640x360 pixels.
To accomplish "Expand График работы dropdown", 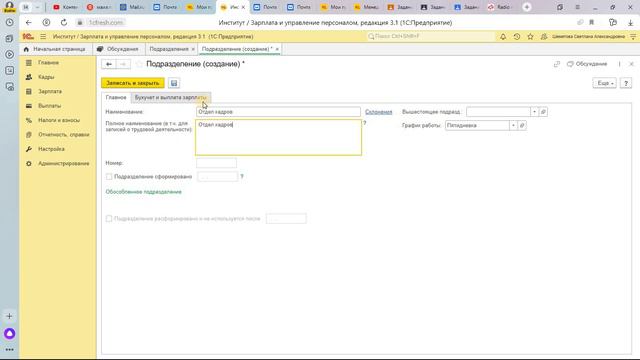I will (x=513, y=126).
